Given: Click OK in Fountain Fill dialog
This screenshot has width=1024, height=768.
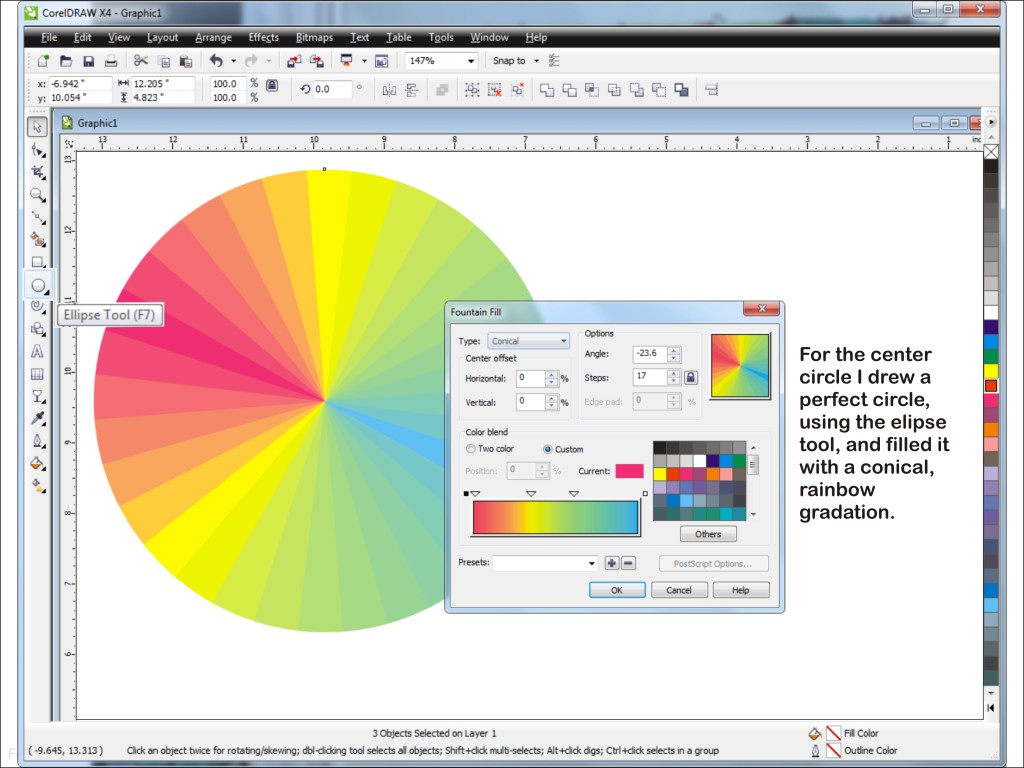Looking at the screenshot, I should click(x=616, y=590).
